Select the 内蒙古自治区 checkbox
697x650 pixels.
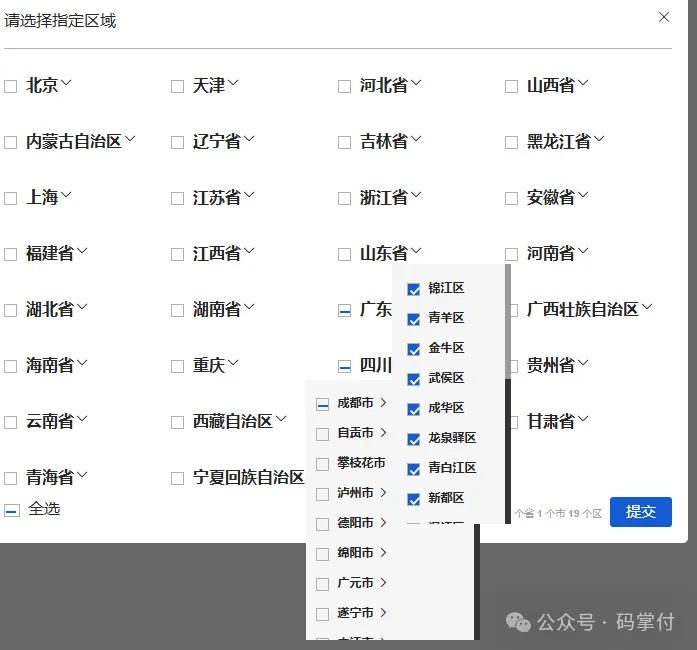[11, 142]
